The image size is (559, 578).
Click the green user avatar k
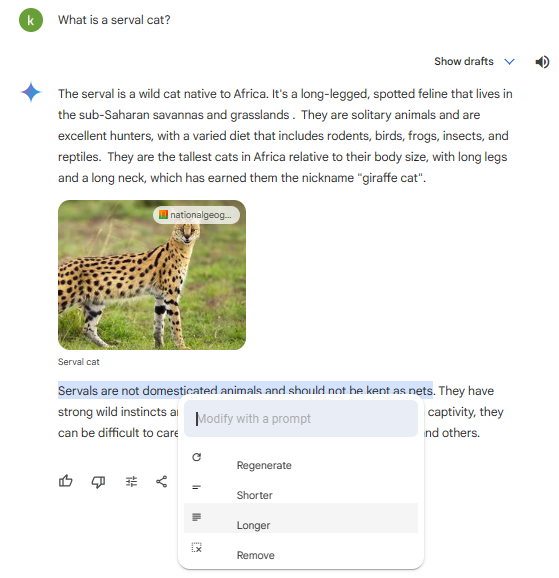pos(31,20)
